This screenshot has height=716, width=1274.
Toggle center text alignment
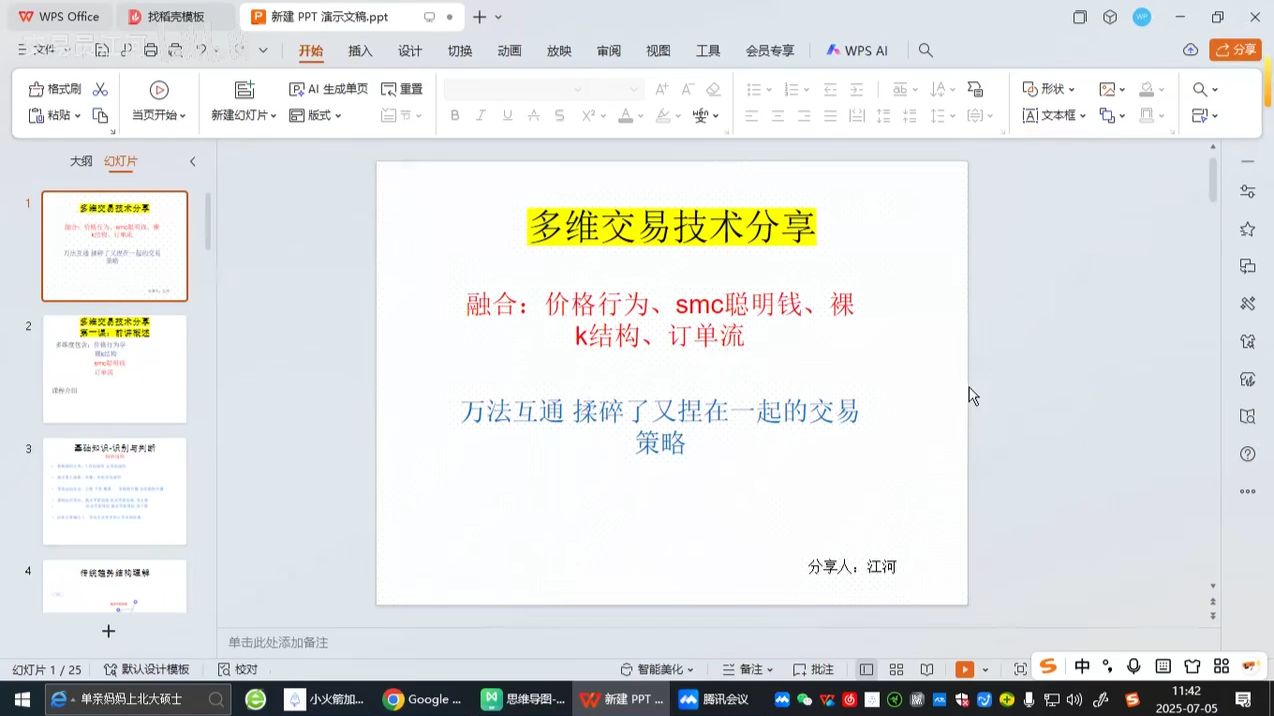(x=778, y=116)
